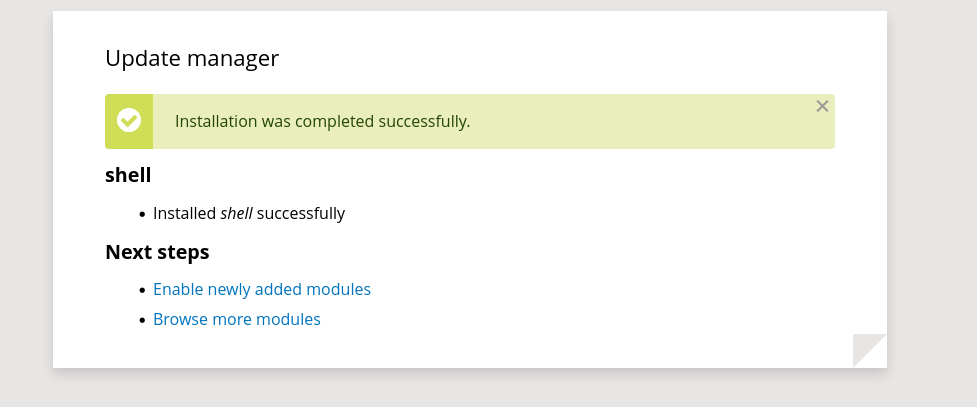Click the folded page corner graphic
This screenshot has width=977, height=407.
[870, 350]
